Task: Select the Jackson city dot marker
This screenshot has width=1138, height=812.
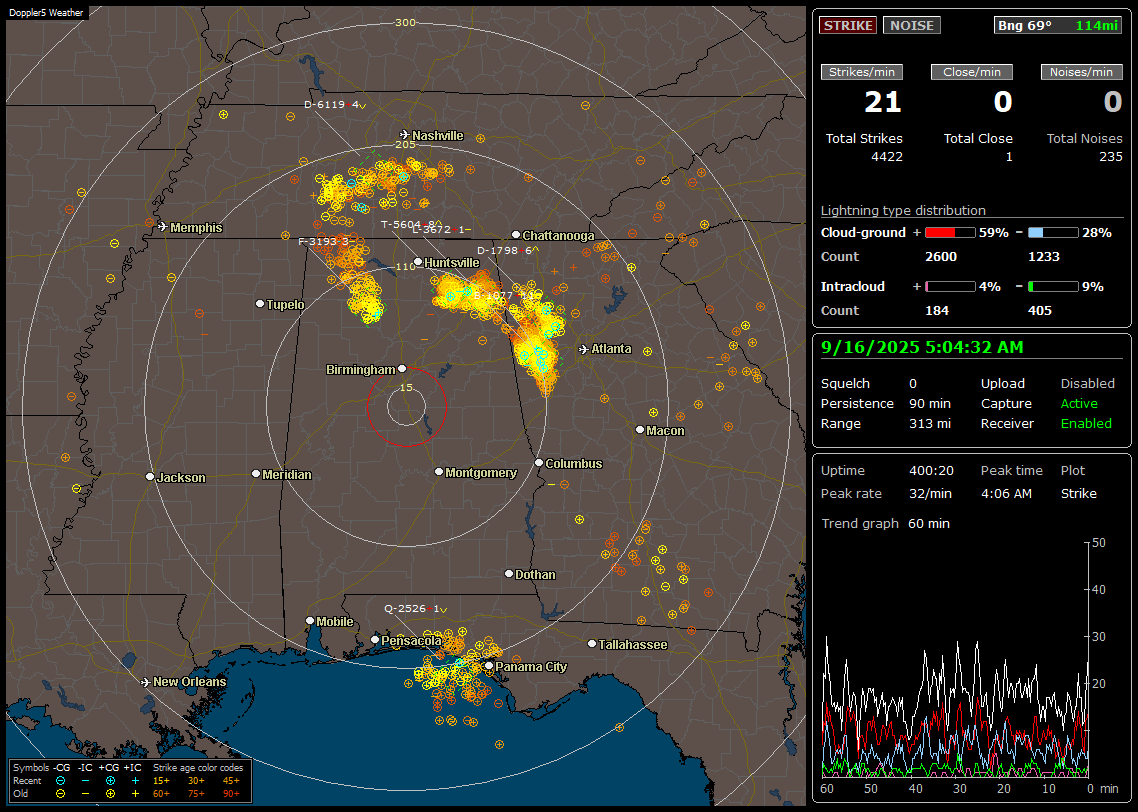Action: pyautogui.click(x=150, y=477)
